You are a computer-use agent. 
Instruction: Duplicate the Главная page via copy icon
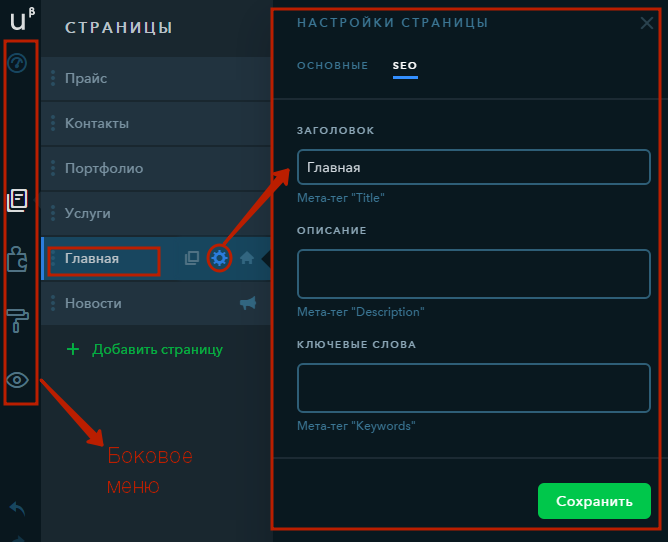[x=192, y=258]
